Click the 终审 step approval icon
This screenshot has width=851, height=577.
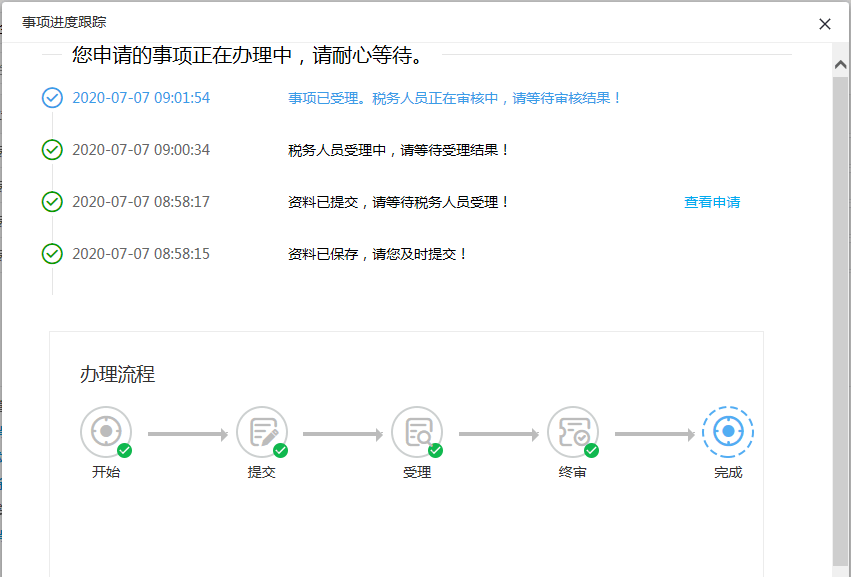[x=573, y=432]
